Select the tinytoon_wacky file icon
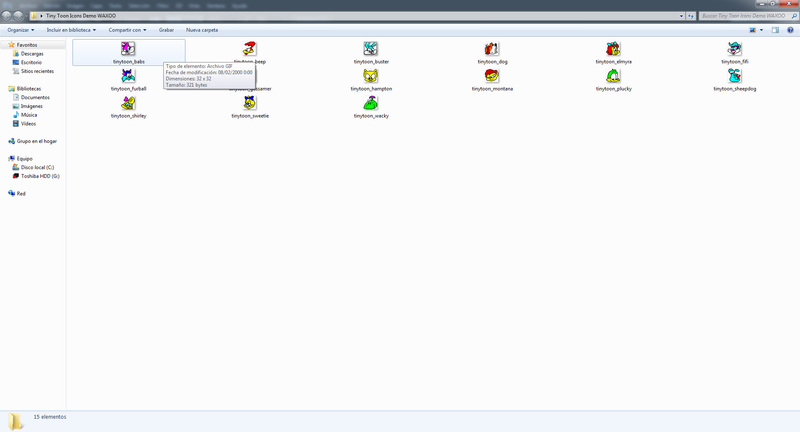Screen dimensions: 800x432 371,103
